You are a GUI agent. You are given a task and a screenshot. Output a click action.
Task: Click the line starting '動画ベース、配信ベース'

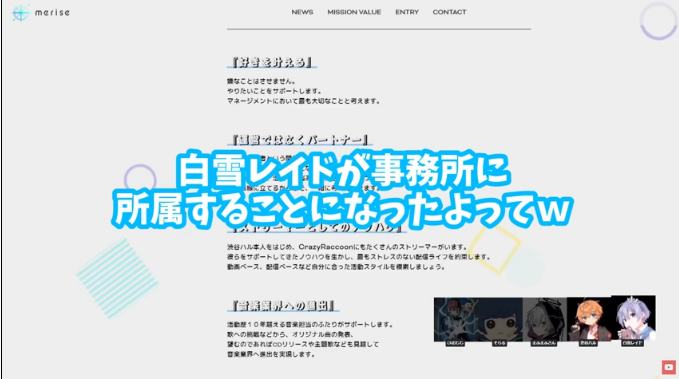(336, 267)
